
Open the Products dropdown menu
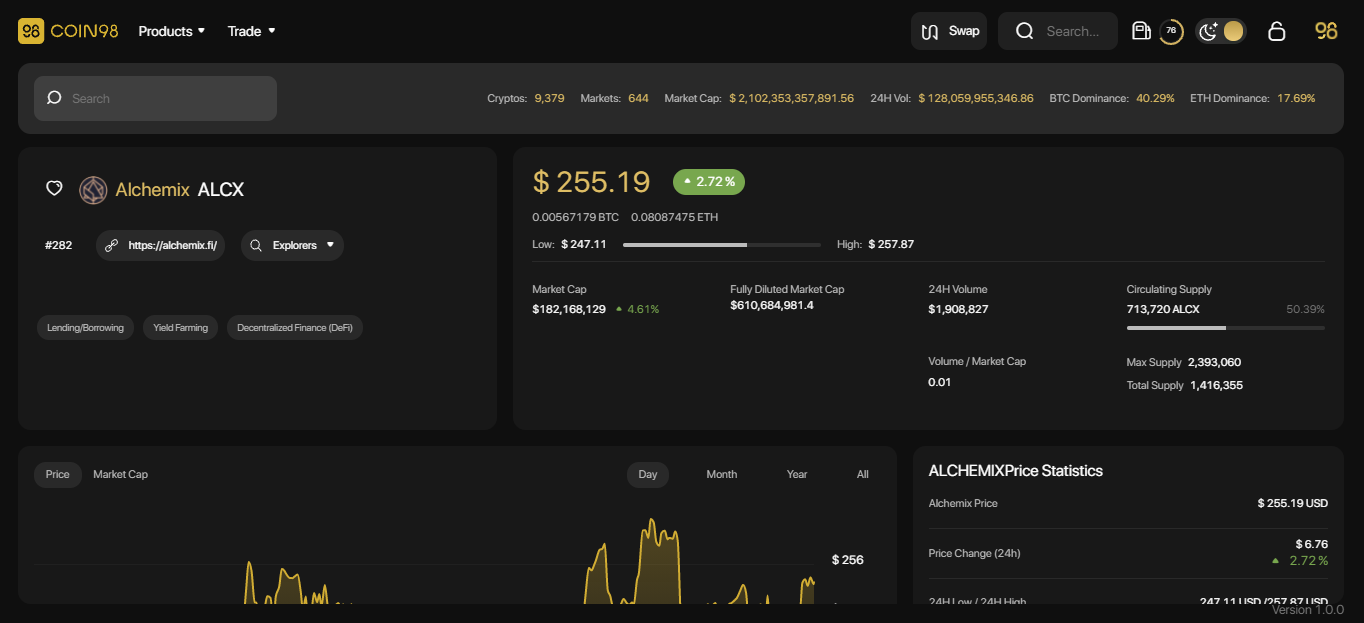(172, 31)
